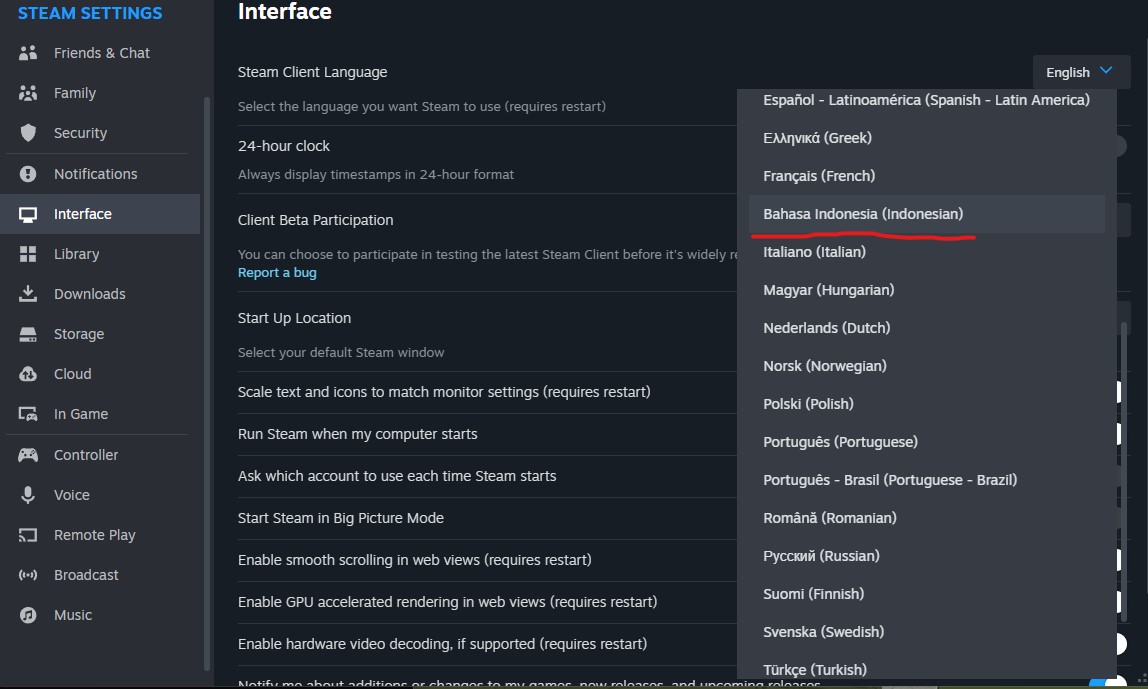
Task: Select Bahasa Indonesia (Indonesian) from list
Action: pos(863,214)
